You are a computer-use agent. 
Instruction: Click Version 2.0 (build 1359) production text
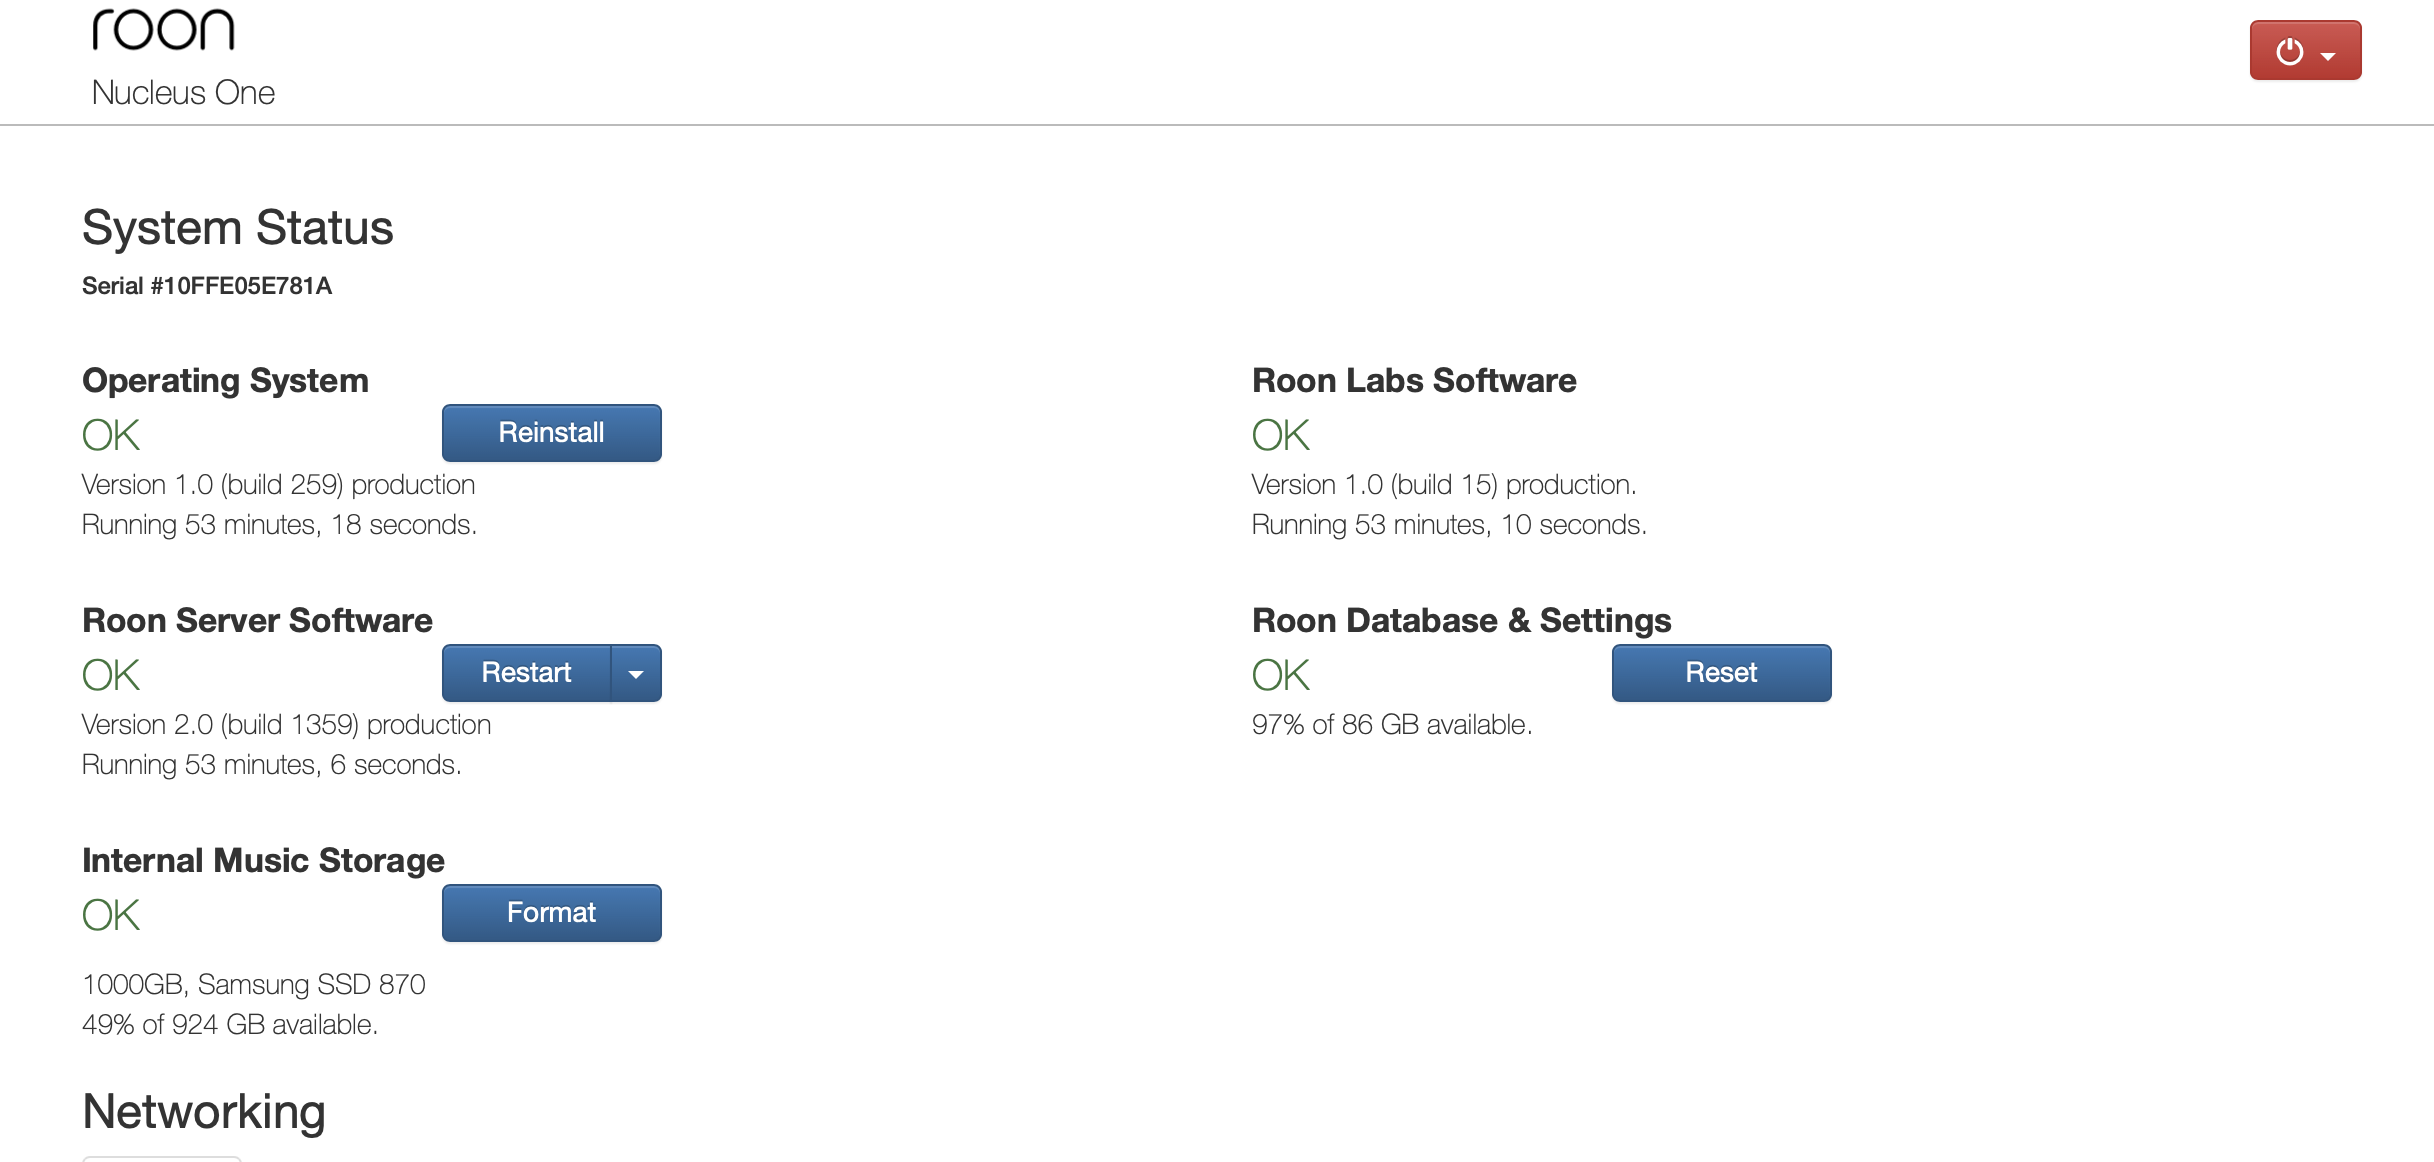[286, 725]
